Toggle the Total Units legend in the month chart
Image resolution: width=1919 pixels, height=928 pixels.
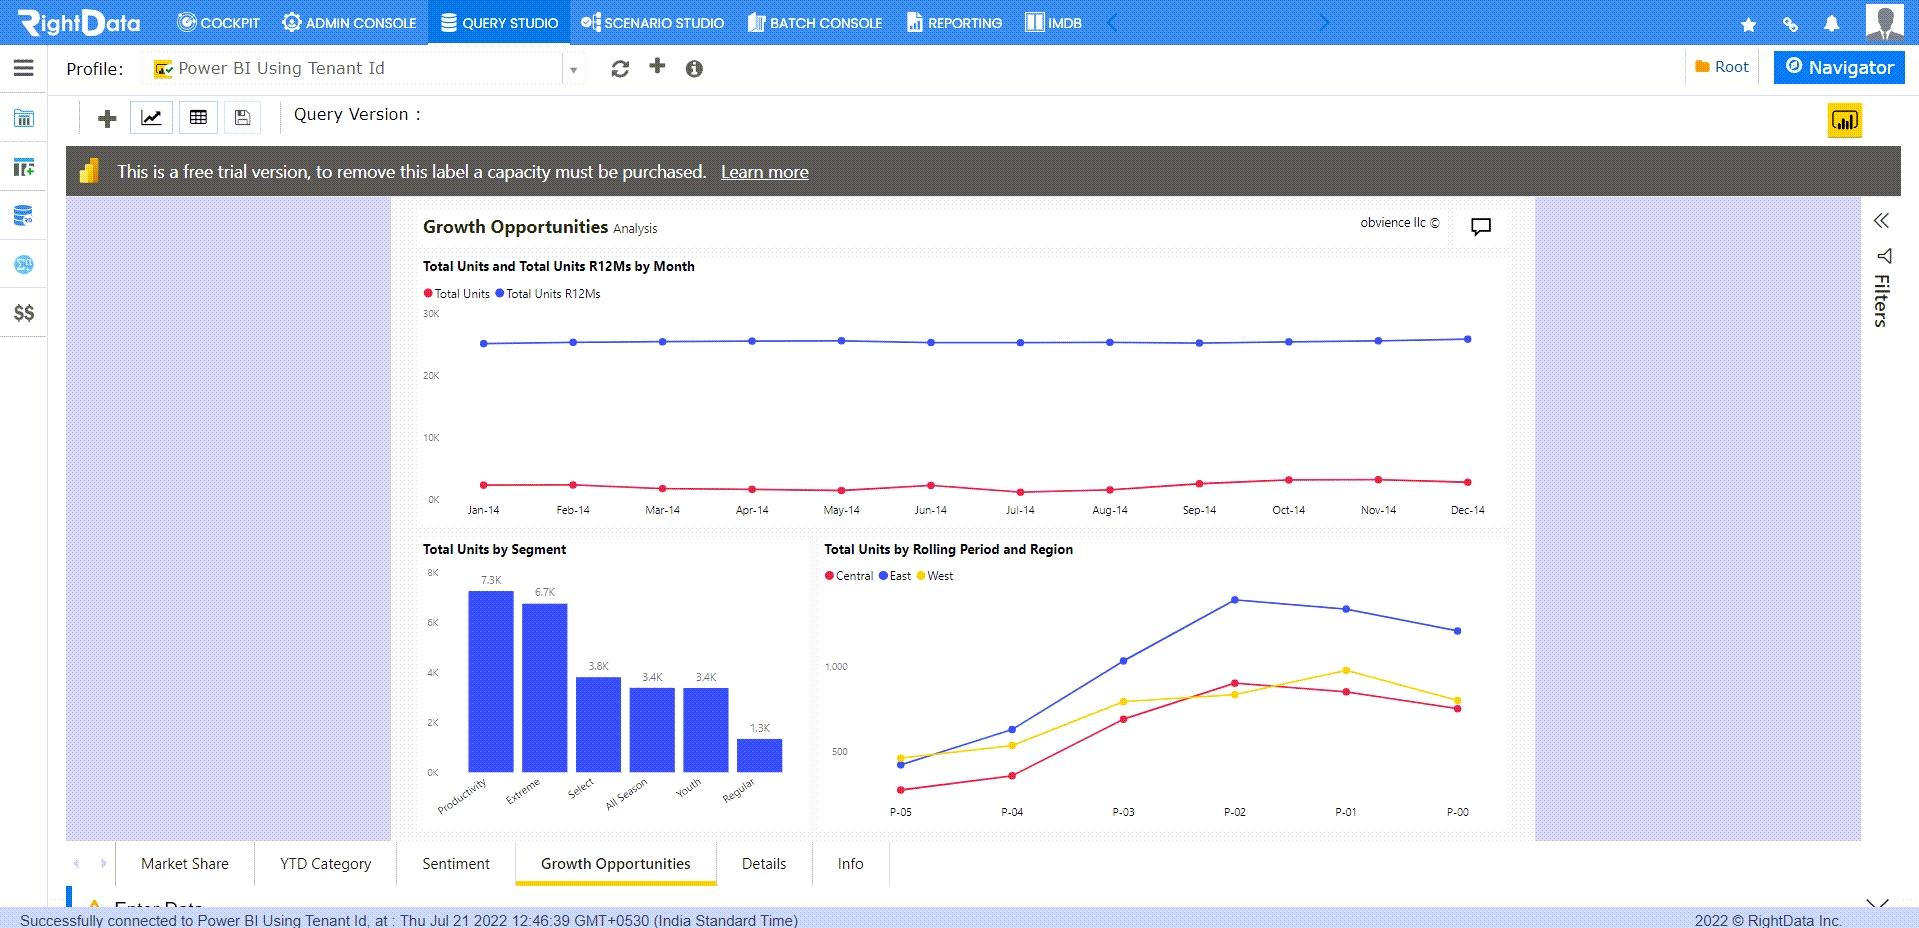coord(456,293)
